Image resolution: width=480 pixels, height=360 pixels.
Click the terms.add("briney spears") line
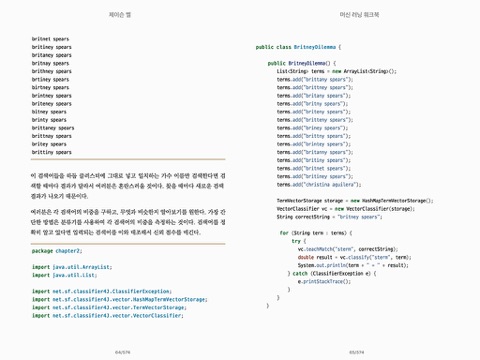pos(312,128)
